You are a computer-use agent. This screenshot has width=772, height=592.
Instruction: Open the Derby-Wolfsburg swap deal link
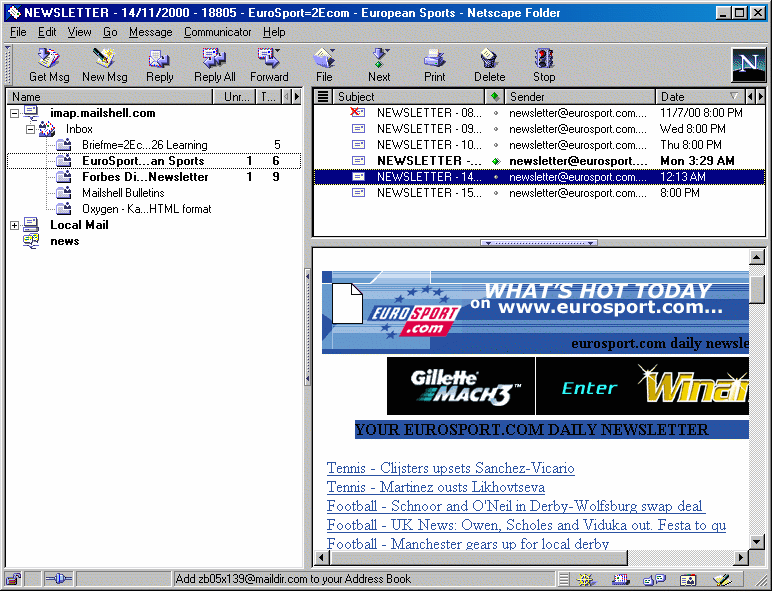[516, 506]
